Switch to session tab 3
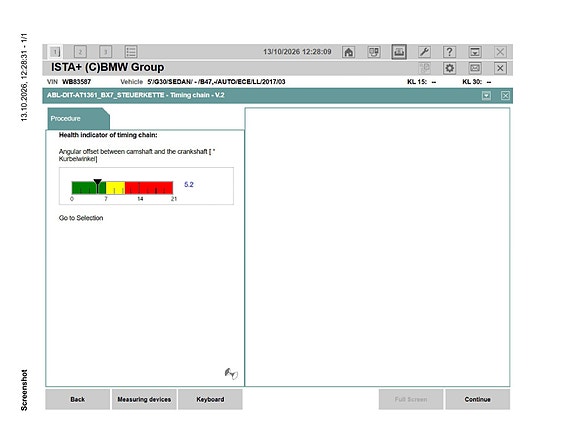Image resolution: width=575 pixels, height=444 pixels. (x=106, y=52)
